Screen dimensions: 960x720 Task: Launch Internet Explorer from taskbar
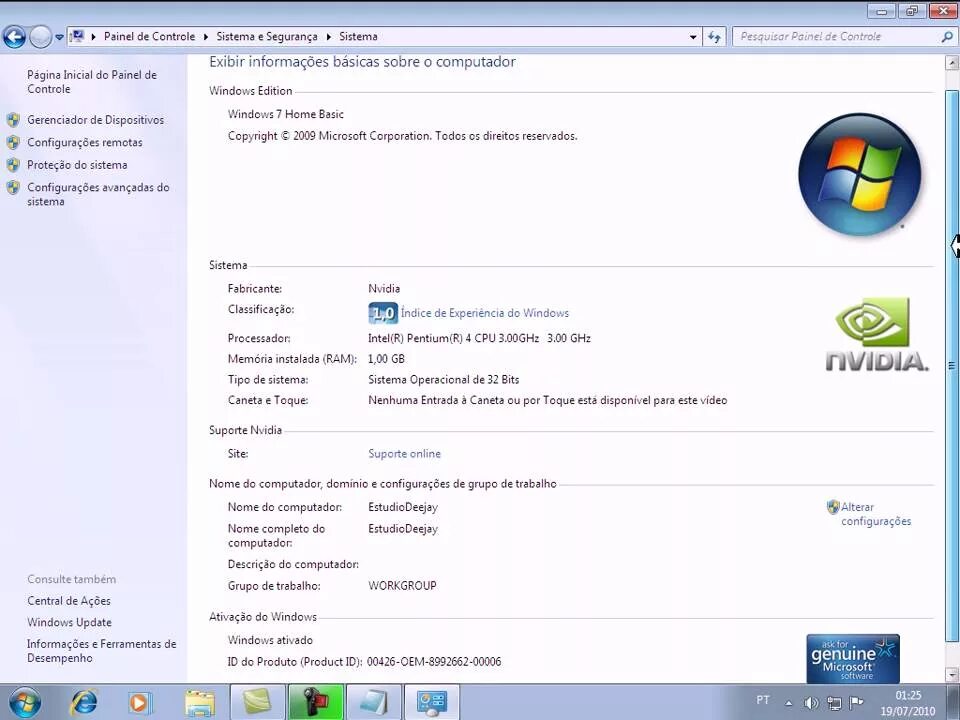83,702
